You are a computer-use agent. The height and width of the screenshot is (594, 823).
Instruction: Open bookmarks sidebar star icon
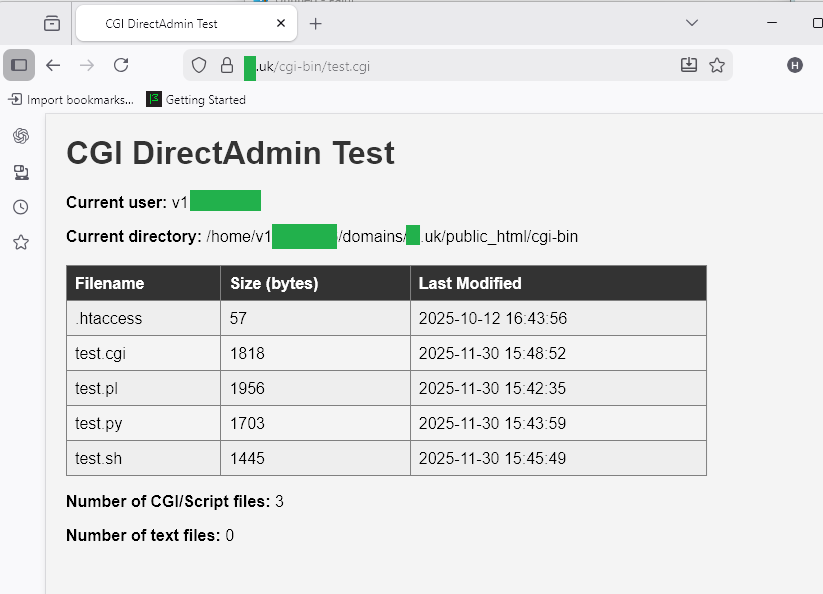tap(21, 242)
